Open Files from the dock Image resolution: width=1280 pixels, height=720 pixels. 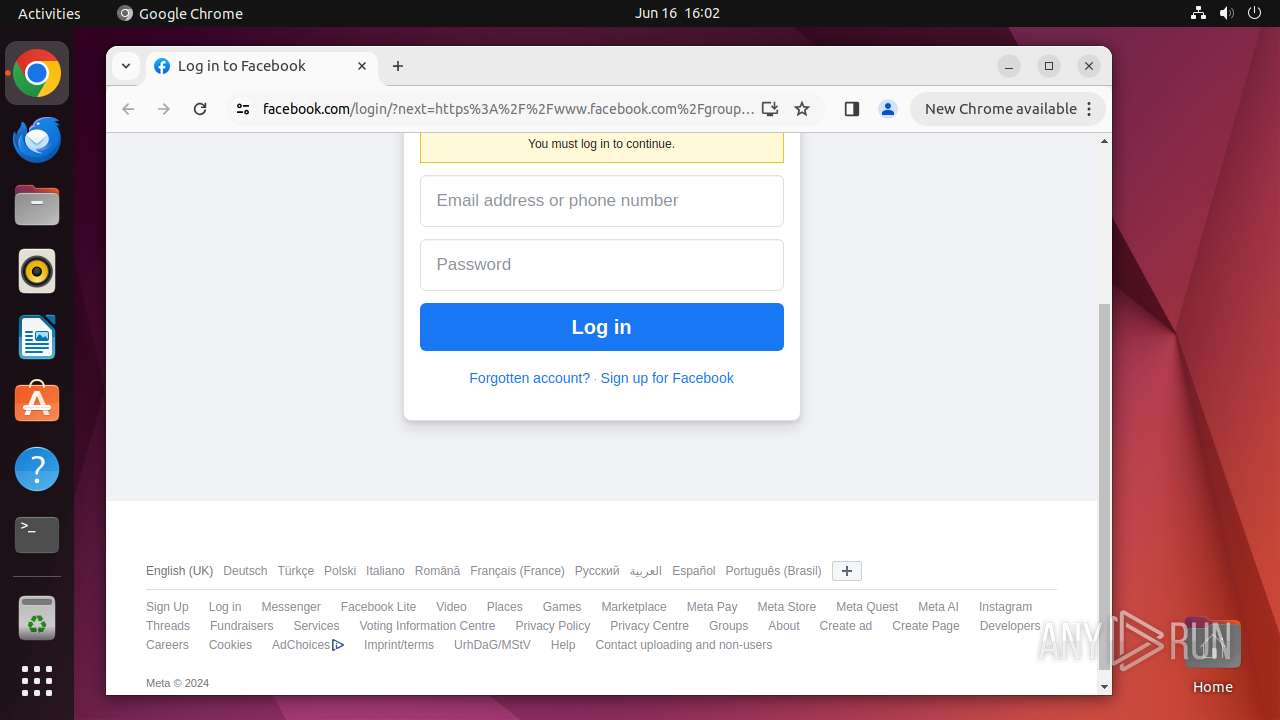[37, 206]
